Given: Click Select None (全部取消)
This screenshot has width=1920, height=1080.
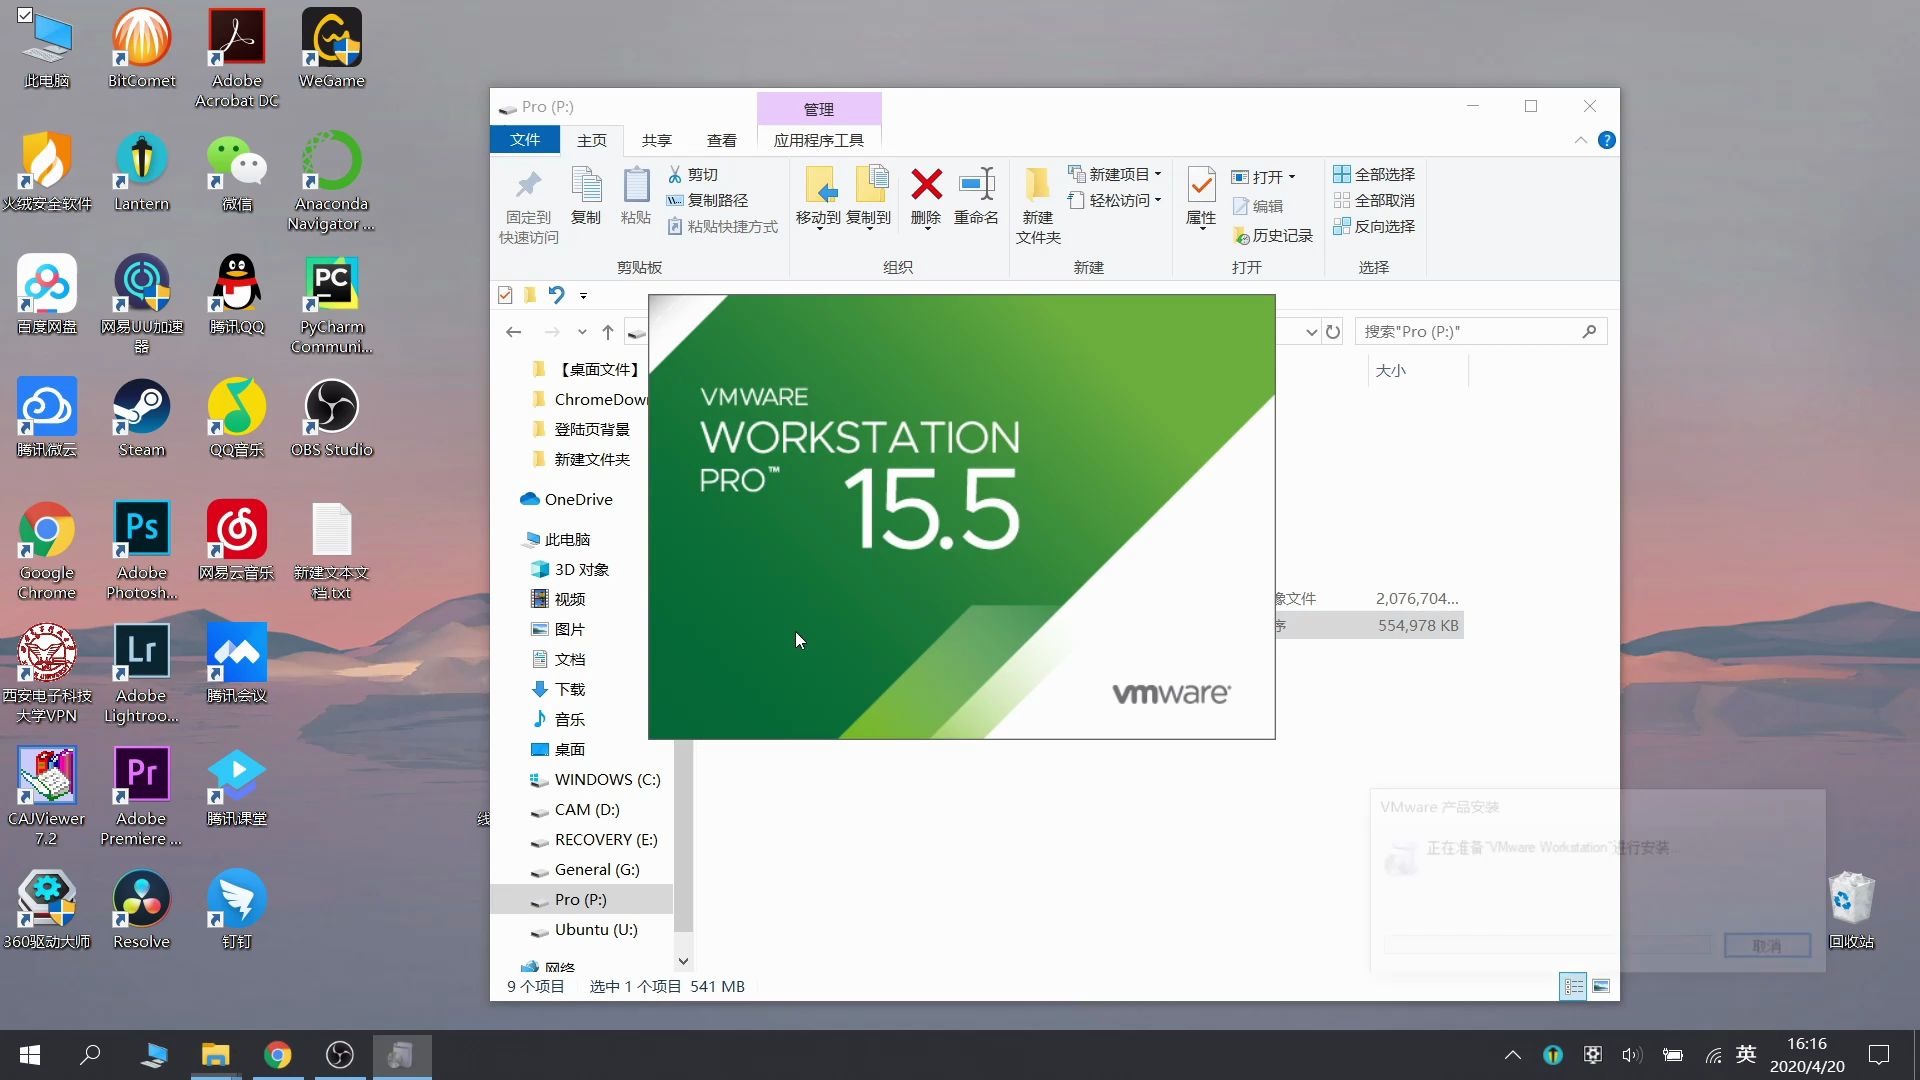Looking at the screenshot, I should click(1374, 200).
